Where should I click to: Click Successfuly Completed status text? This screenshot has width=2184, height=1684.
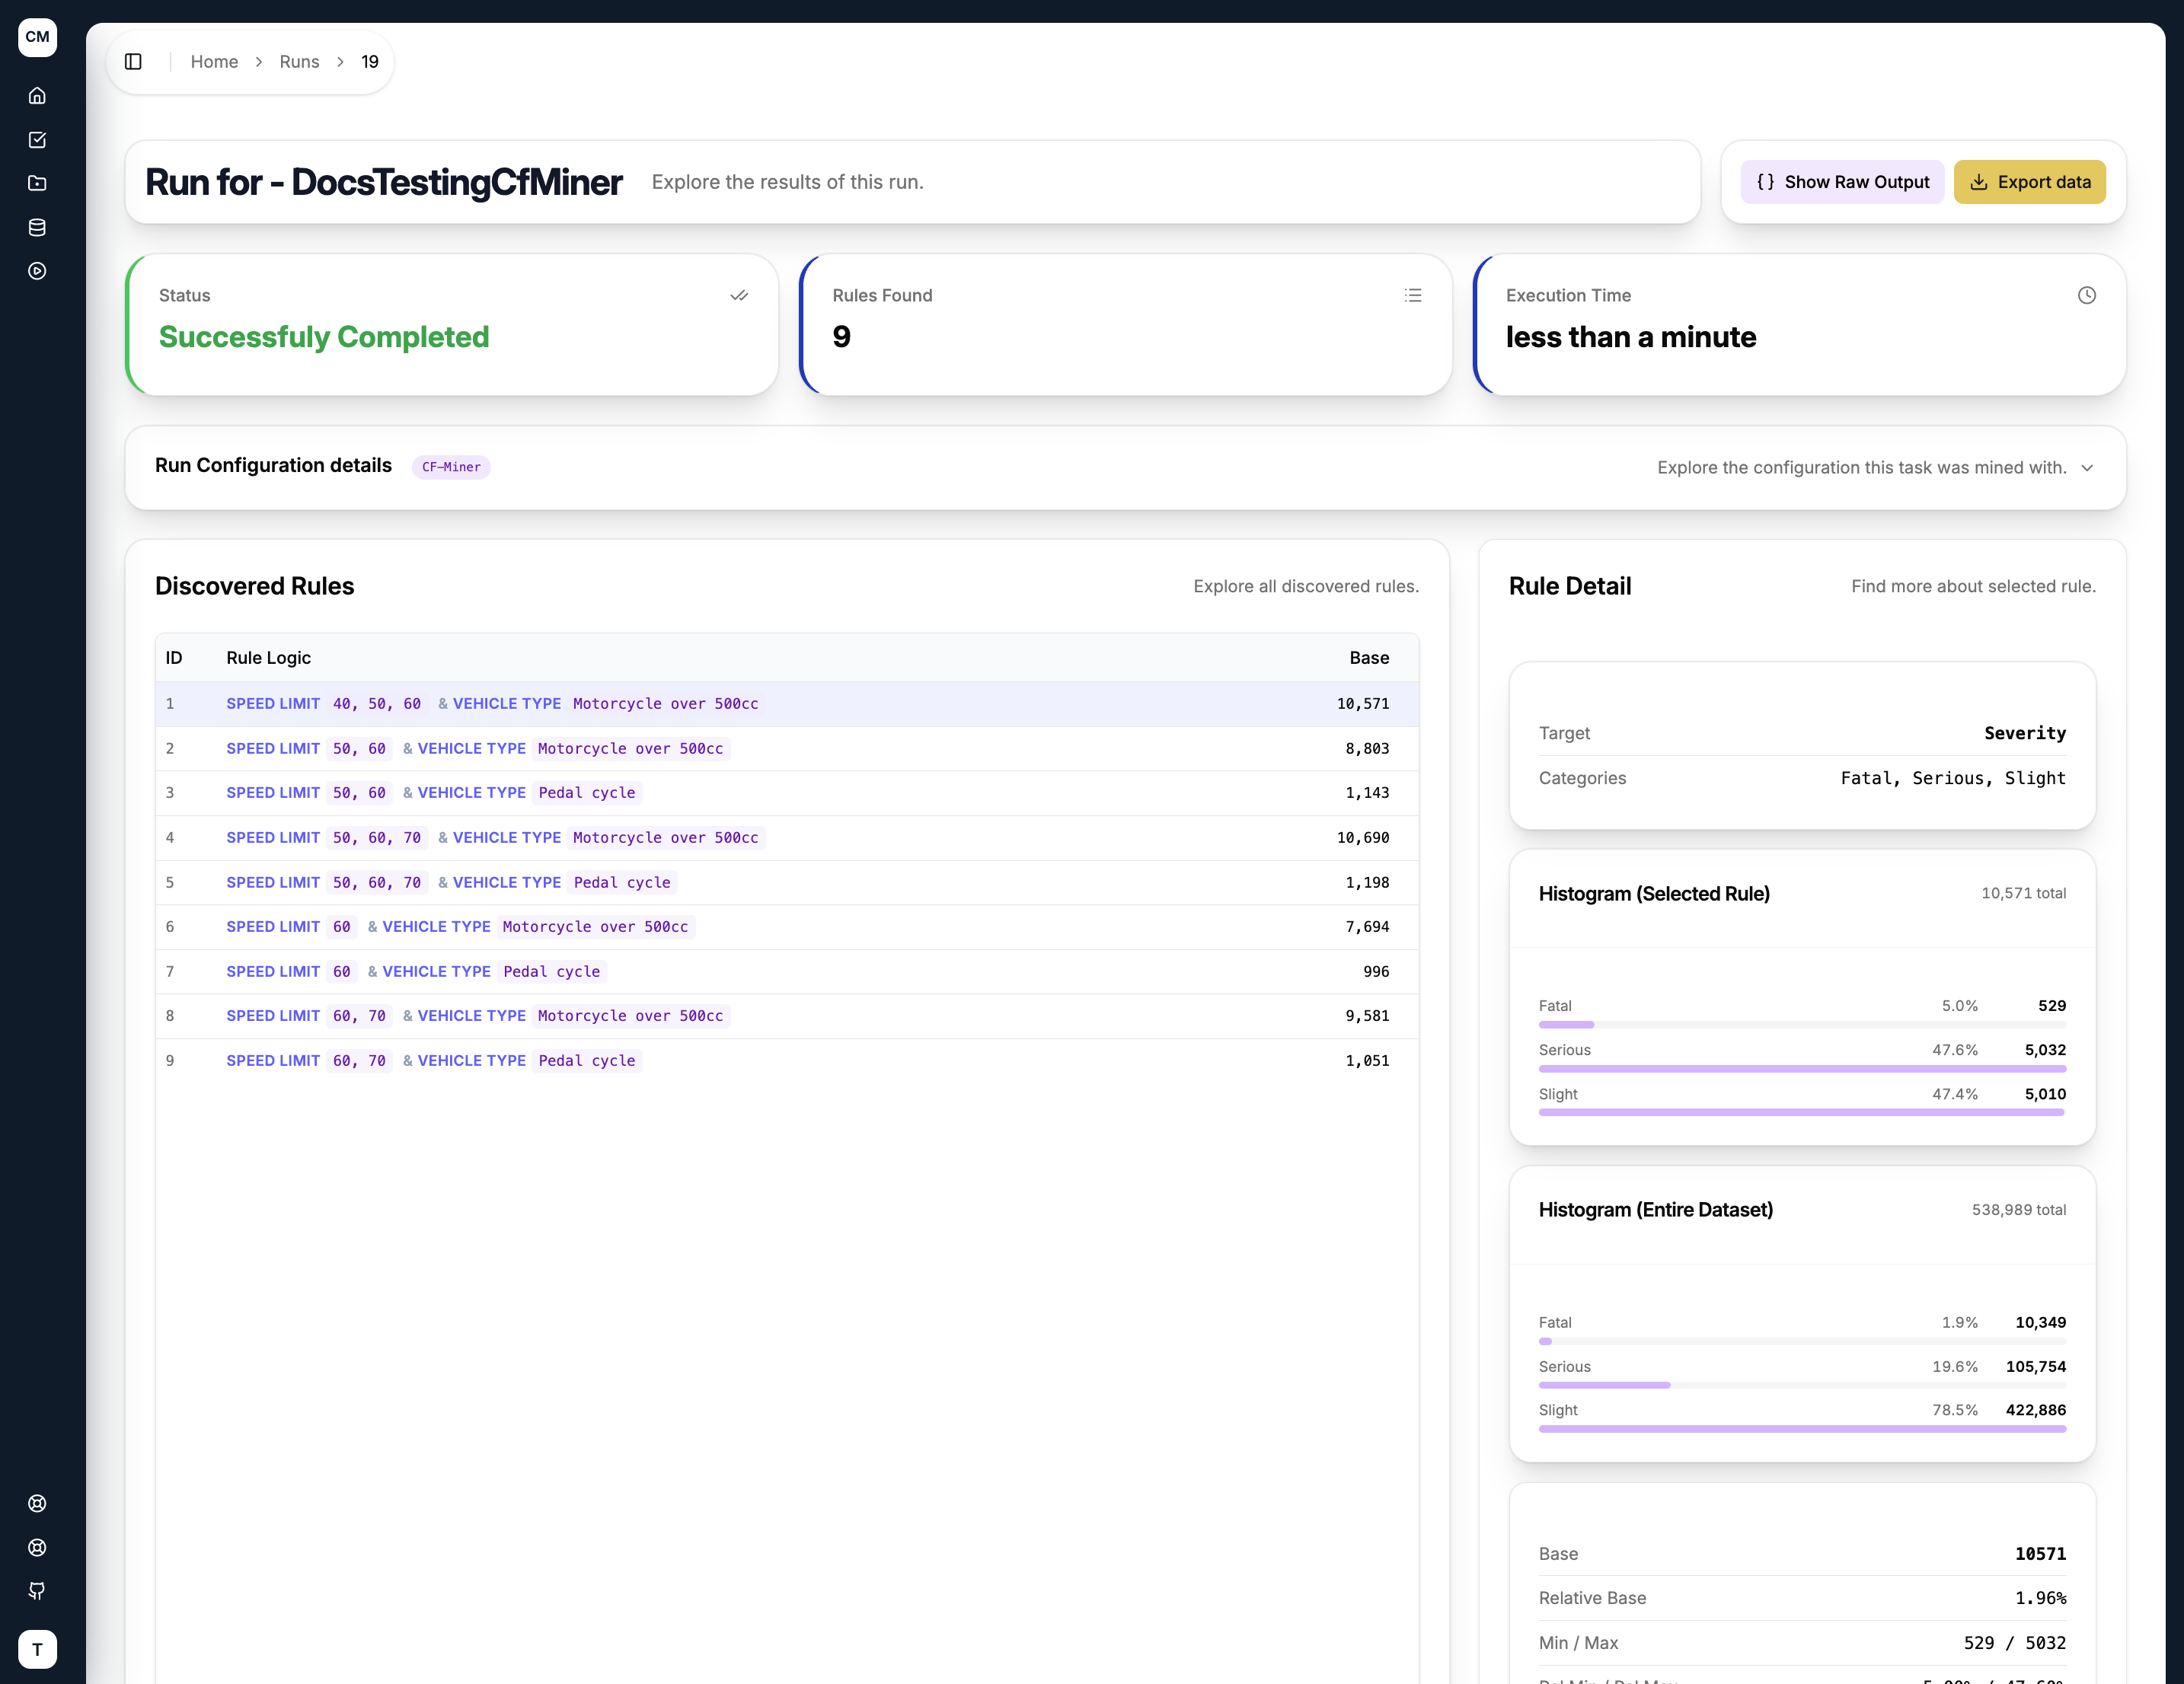coord(324,337)
